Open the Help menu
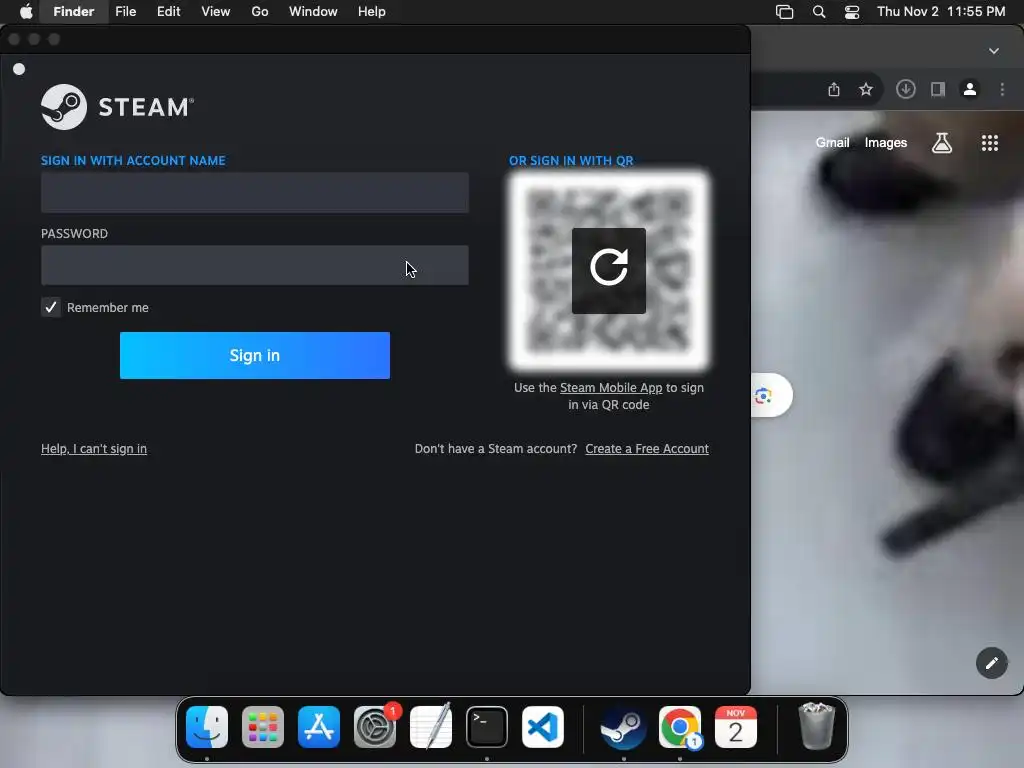This screenshot has height=768, width=1024. [x=372, y=11]
